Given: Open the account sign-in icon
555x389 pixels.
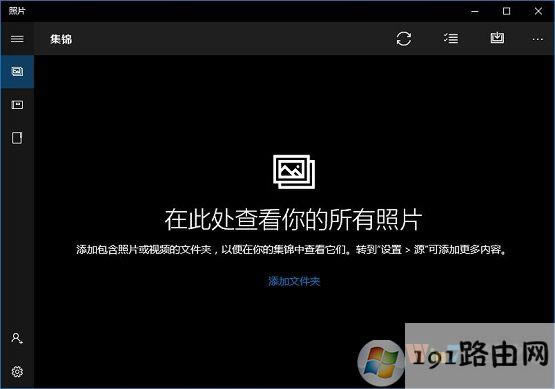Looking at the screenshot, I should [x=17, y=338].
